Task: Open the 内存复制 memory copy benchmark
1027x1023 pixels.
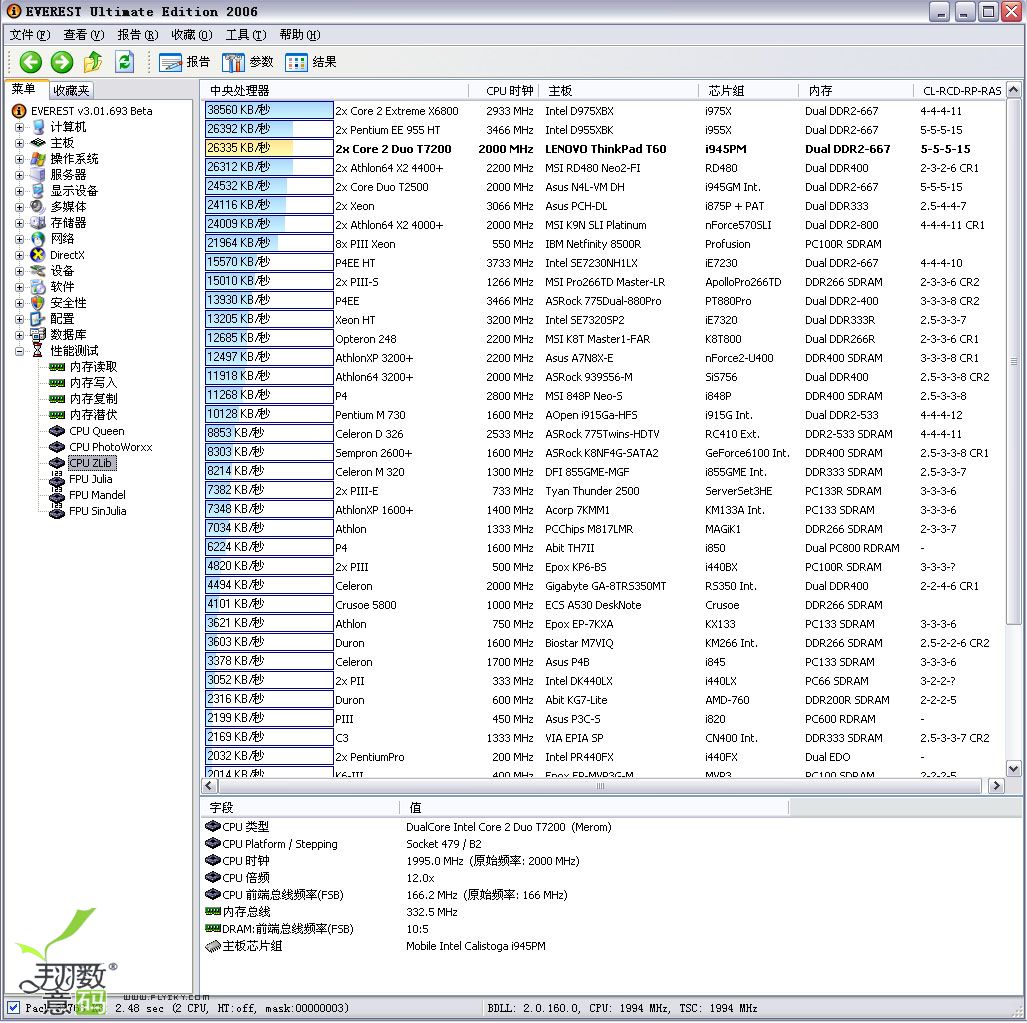Action: tap(93, 399)
